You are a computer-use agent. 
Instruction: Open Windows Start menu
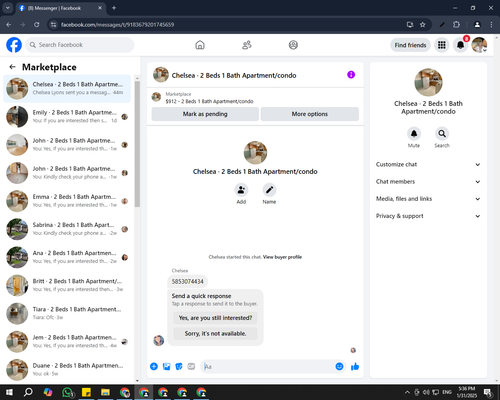click(9, 392)
